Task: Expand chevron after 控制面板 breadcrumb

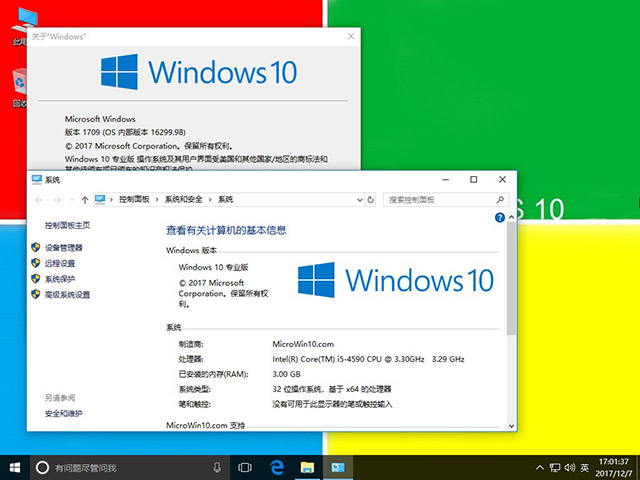Action: tap(157, 200)
